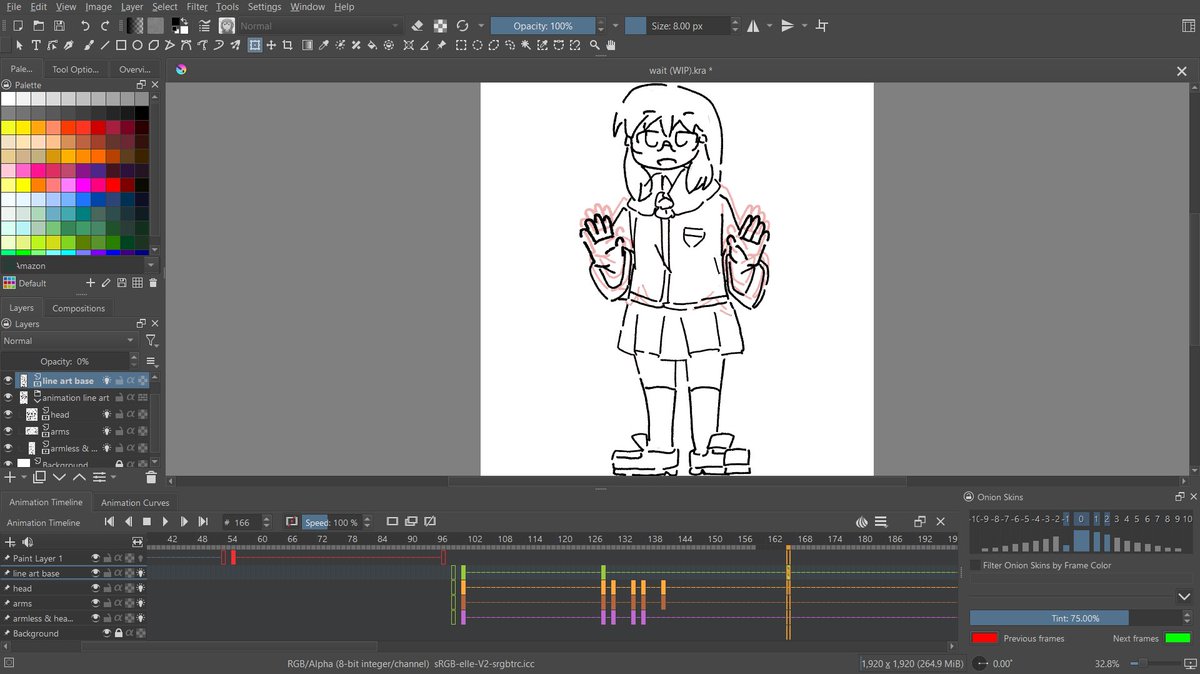Select the Crop tool
The height and width of the screenshot is (674, 1200).
click(x=288, y=45)
